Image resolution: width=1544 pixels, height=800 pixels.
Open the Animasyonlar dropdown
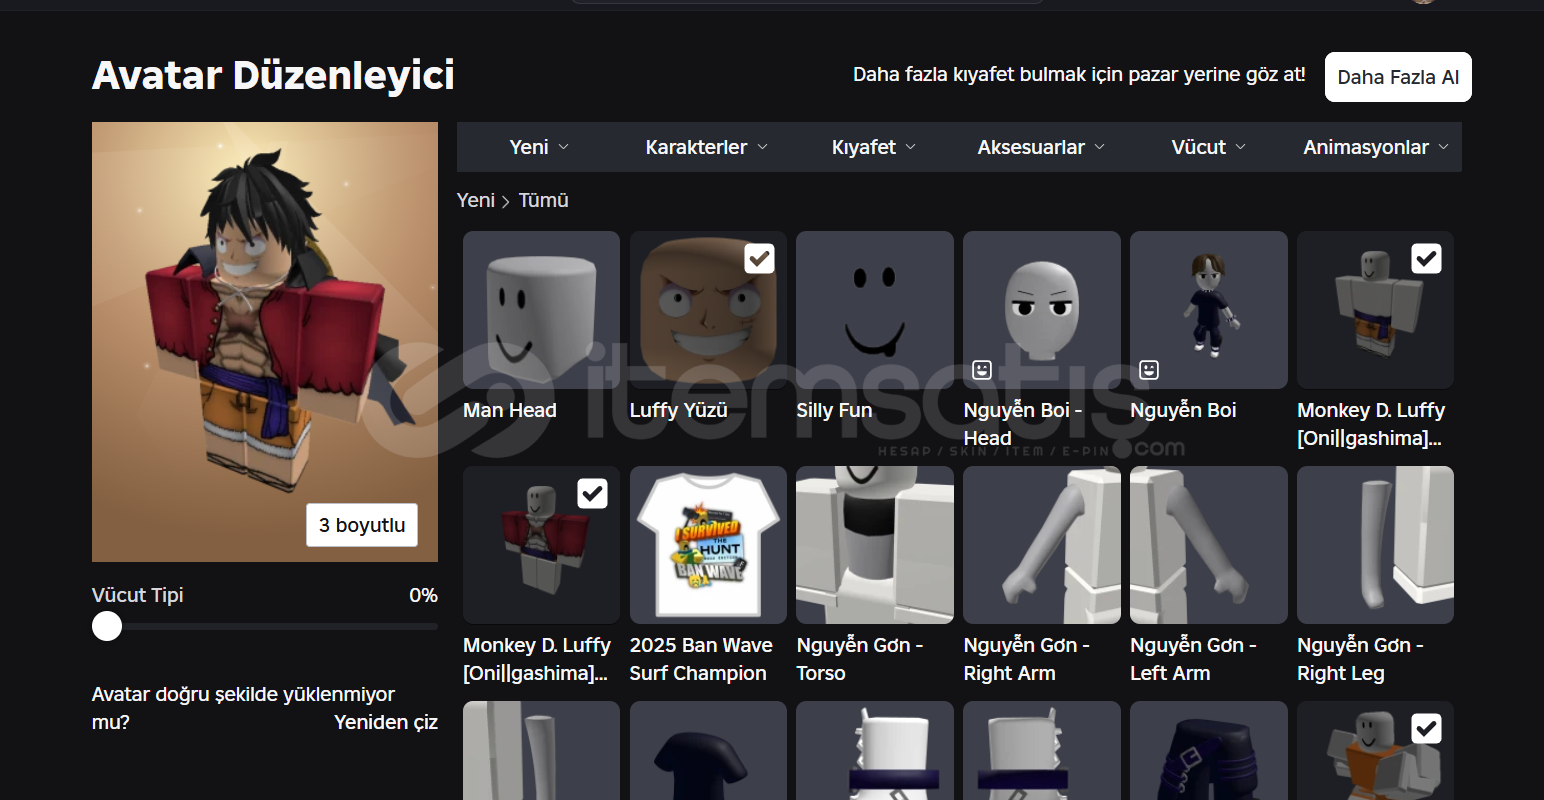tap(1376, 147)
